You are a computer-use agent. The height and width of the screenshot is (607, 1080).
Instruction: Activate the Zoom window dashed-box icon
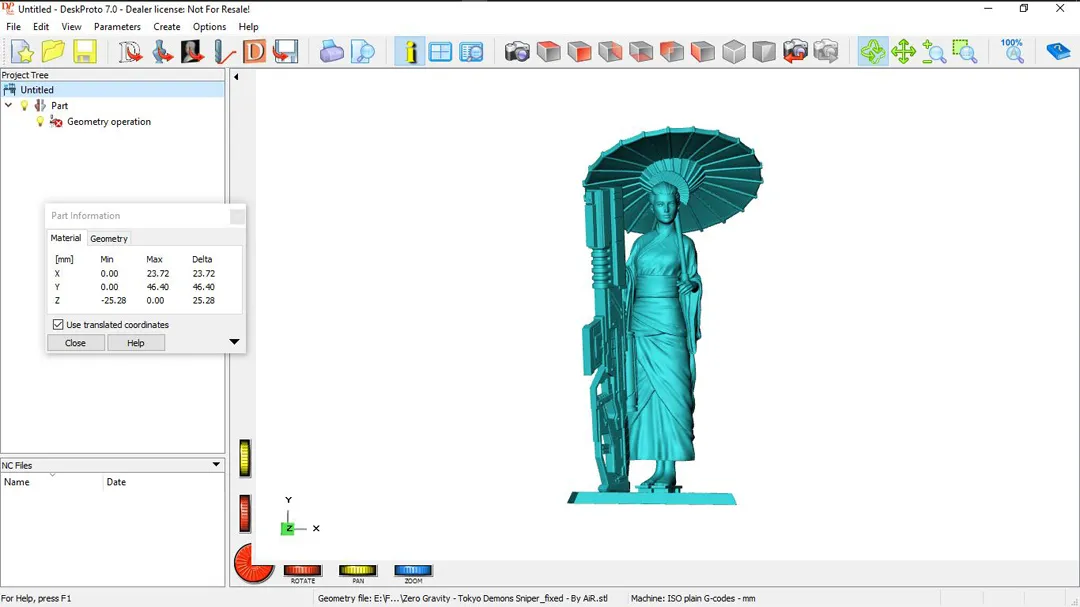point(965,52)
